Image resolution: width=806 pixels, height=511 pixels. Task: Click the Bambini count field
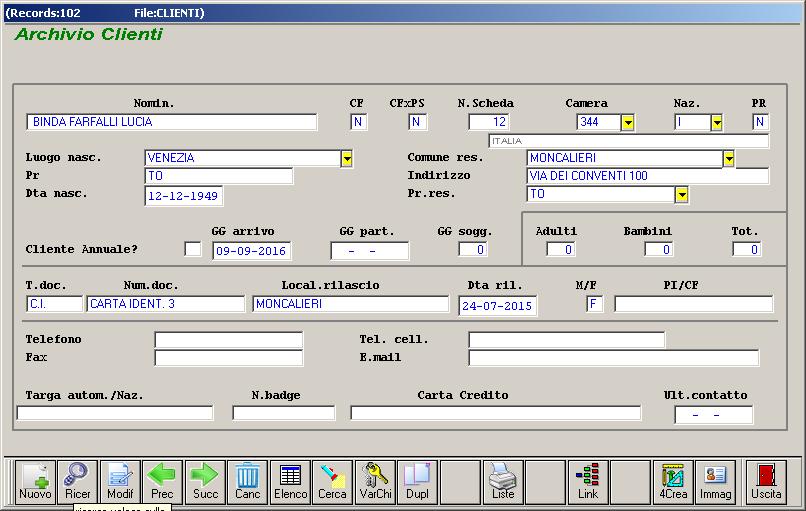click(x=658, y=249)
